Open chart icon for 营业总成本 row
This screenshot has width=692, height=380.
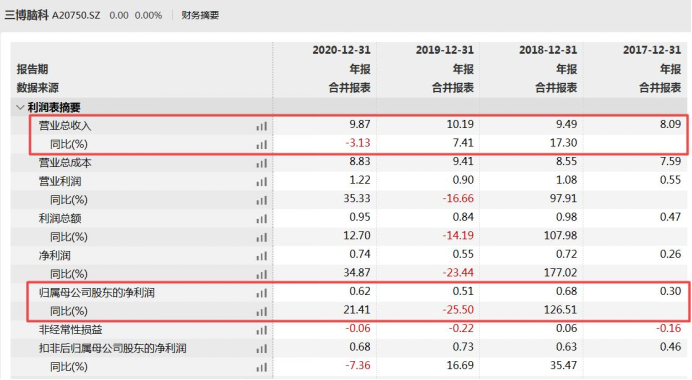(262, 163)
